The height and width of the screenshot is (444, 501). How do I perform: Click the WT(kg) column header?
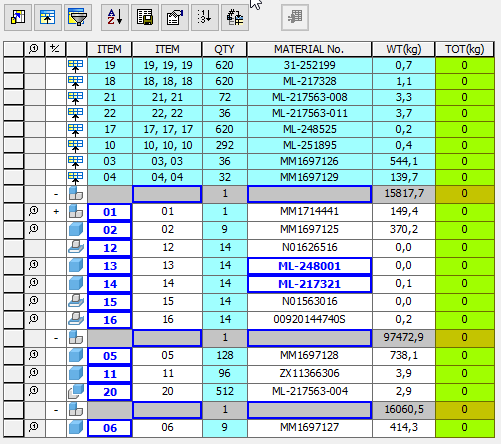click(404, 49)
